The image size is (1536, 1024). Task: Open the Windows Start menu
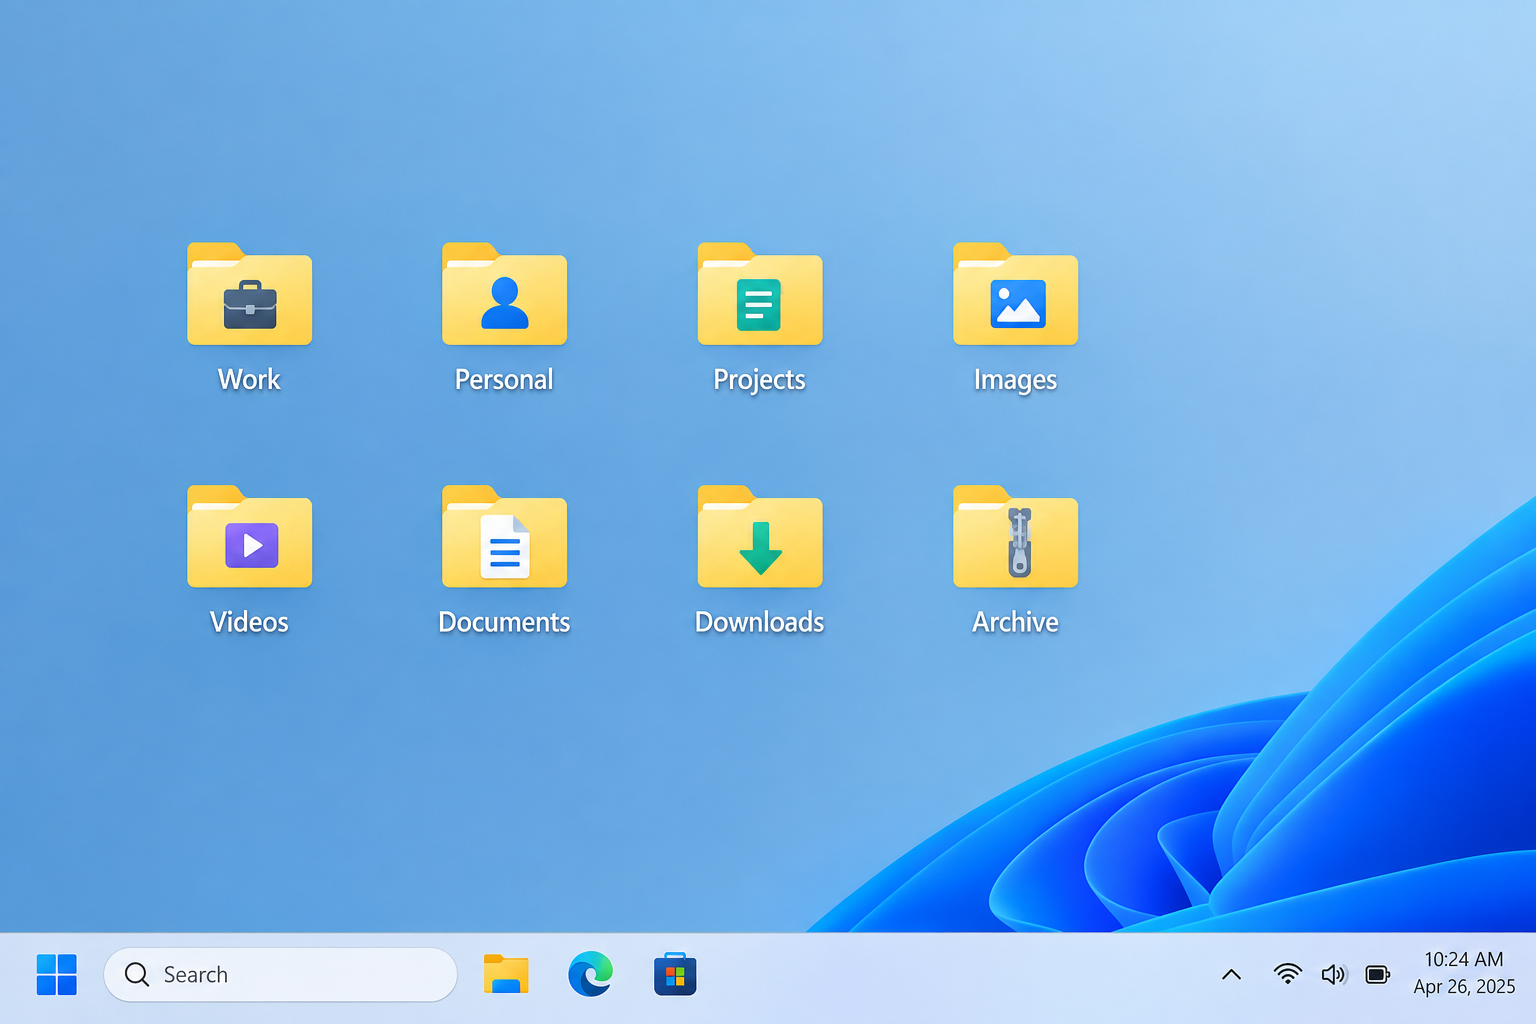[57, 975]
